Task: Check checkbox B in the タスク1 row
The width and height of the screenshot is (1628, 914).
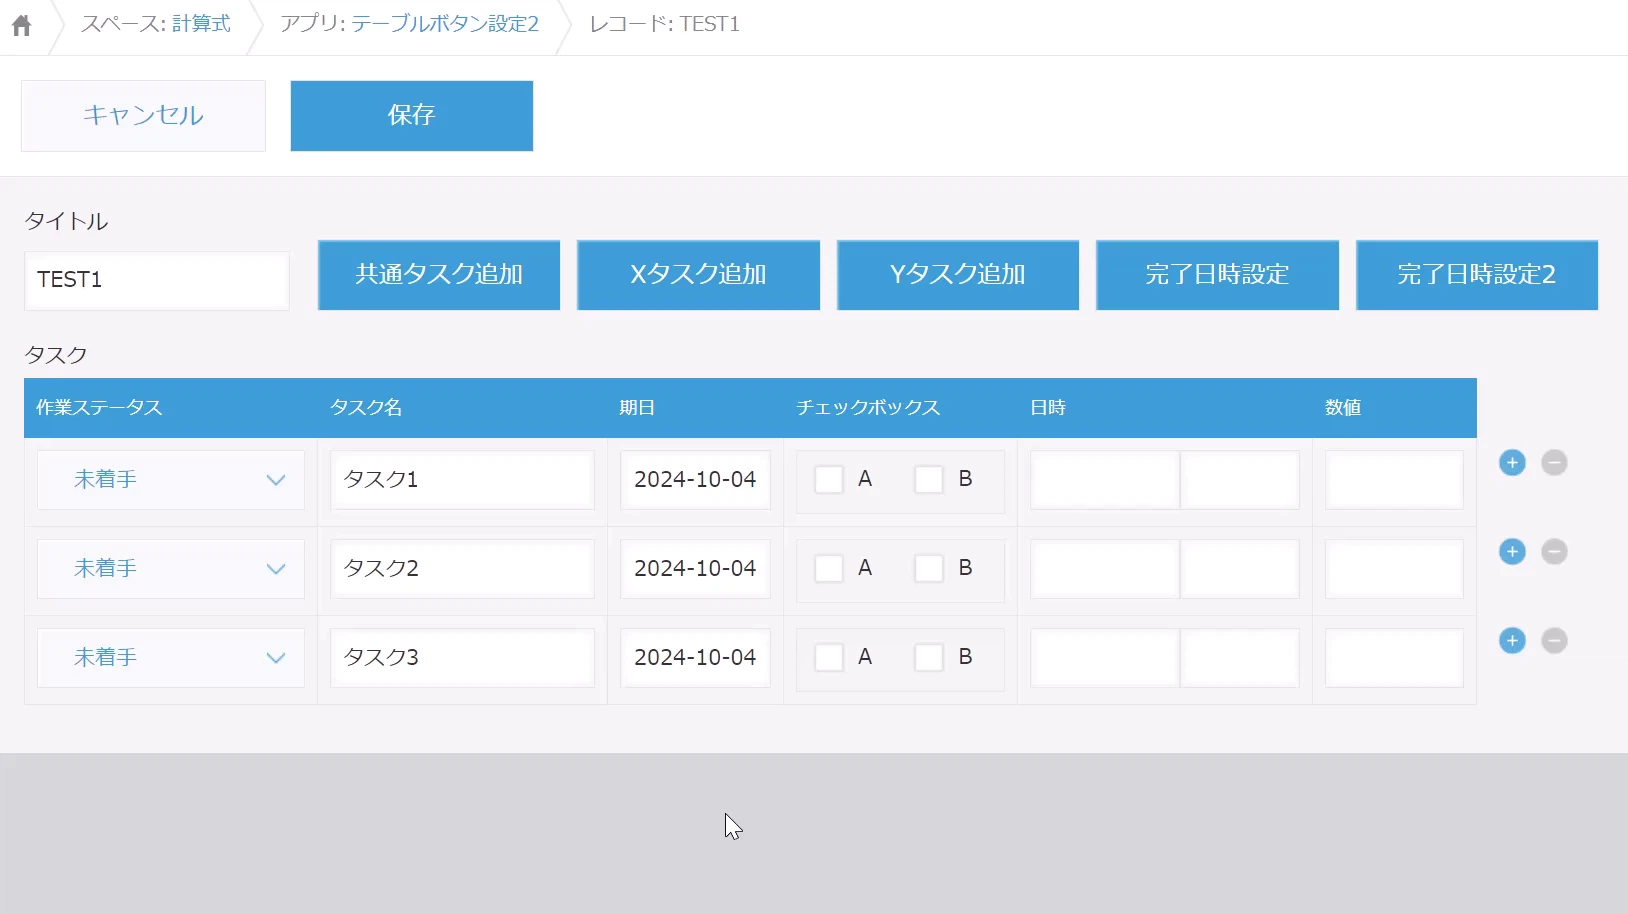Action: 929,479
